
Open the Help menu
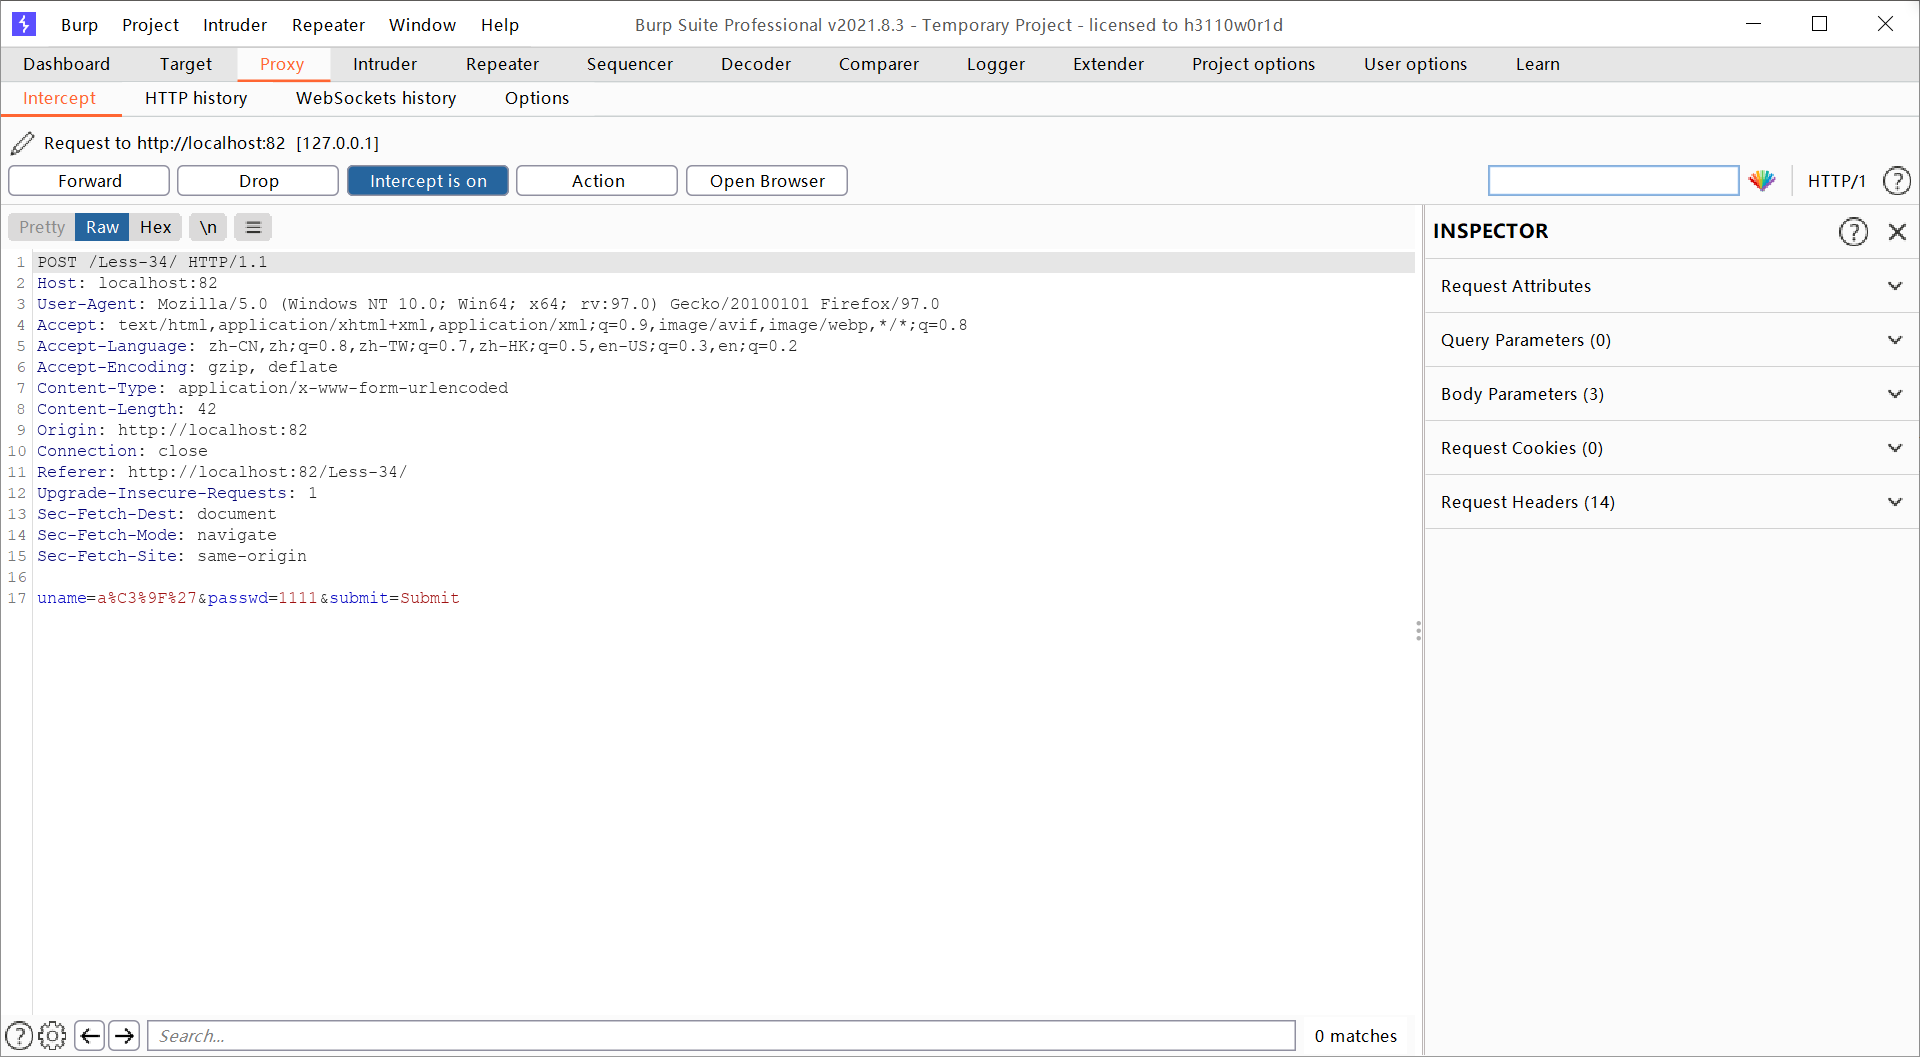click(x=500, y=25)
